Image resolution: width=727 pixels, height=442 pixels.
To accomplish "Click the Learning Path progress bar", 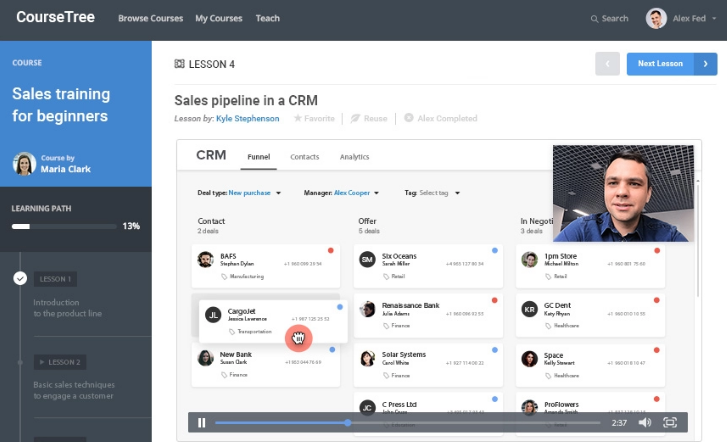I will [x=64, y=226].
